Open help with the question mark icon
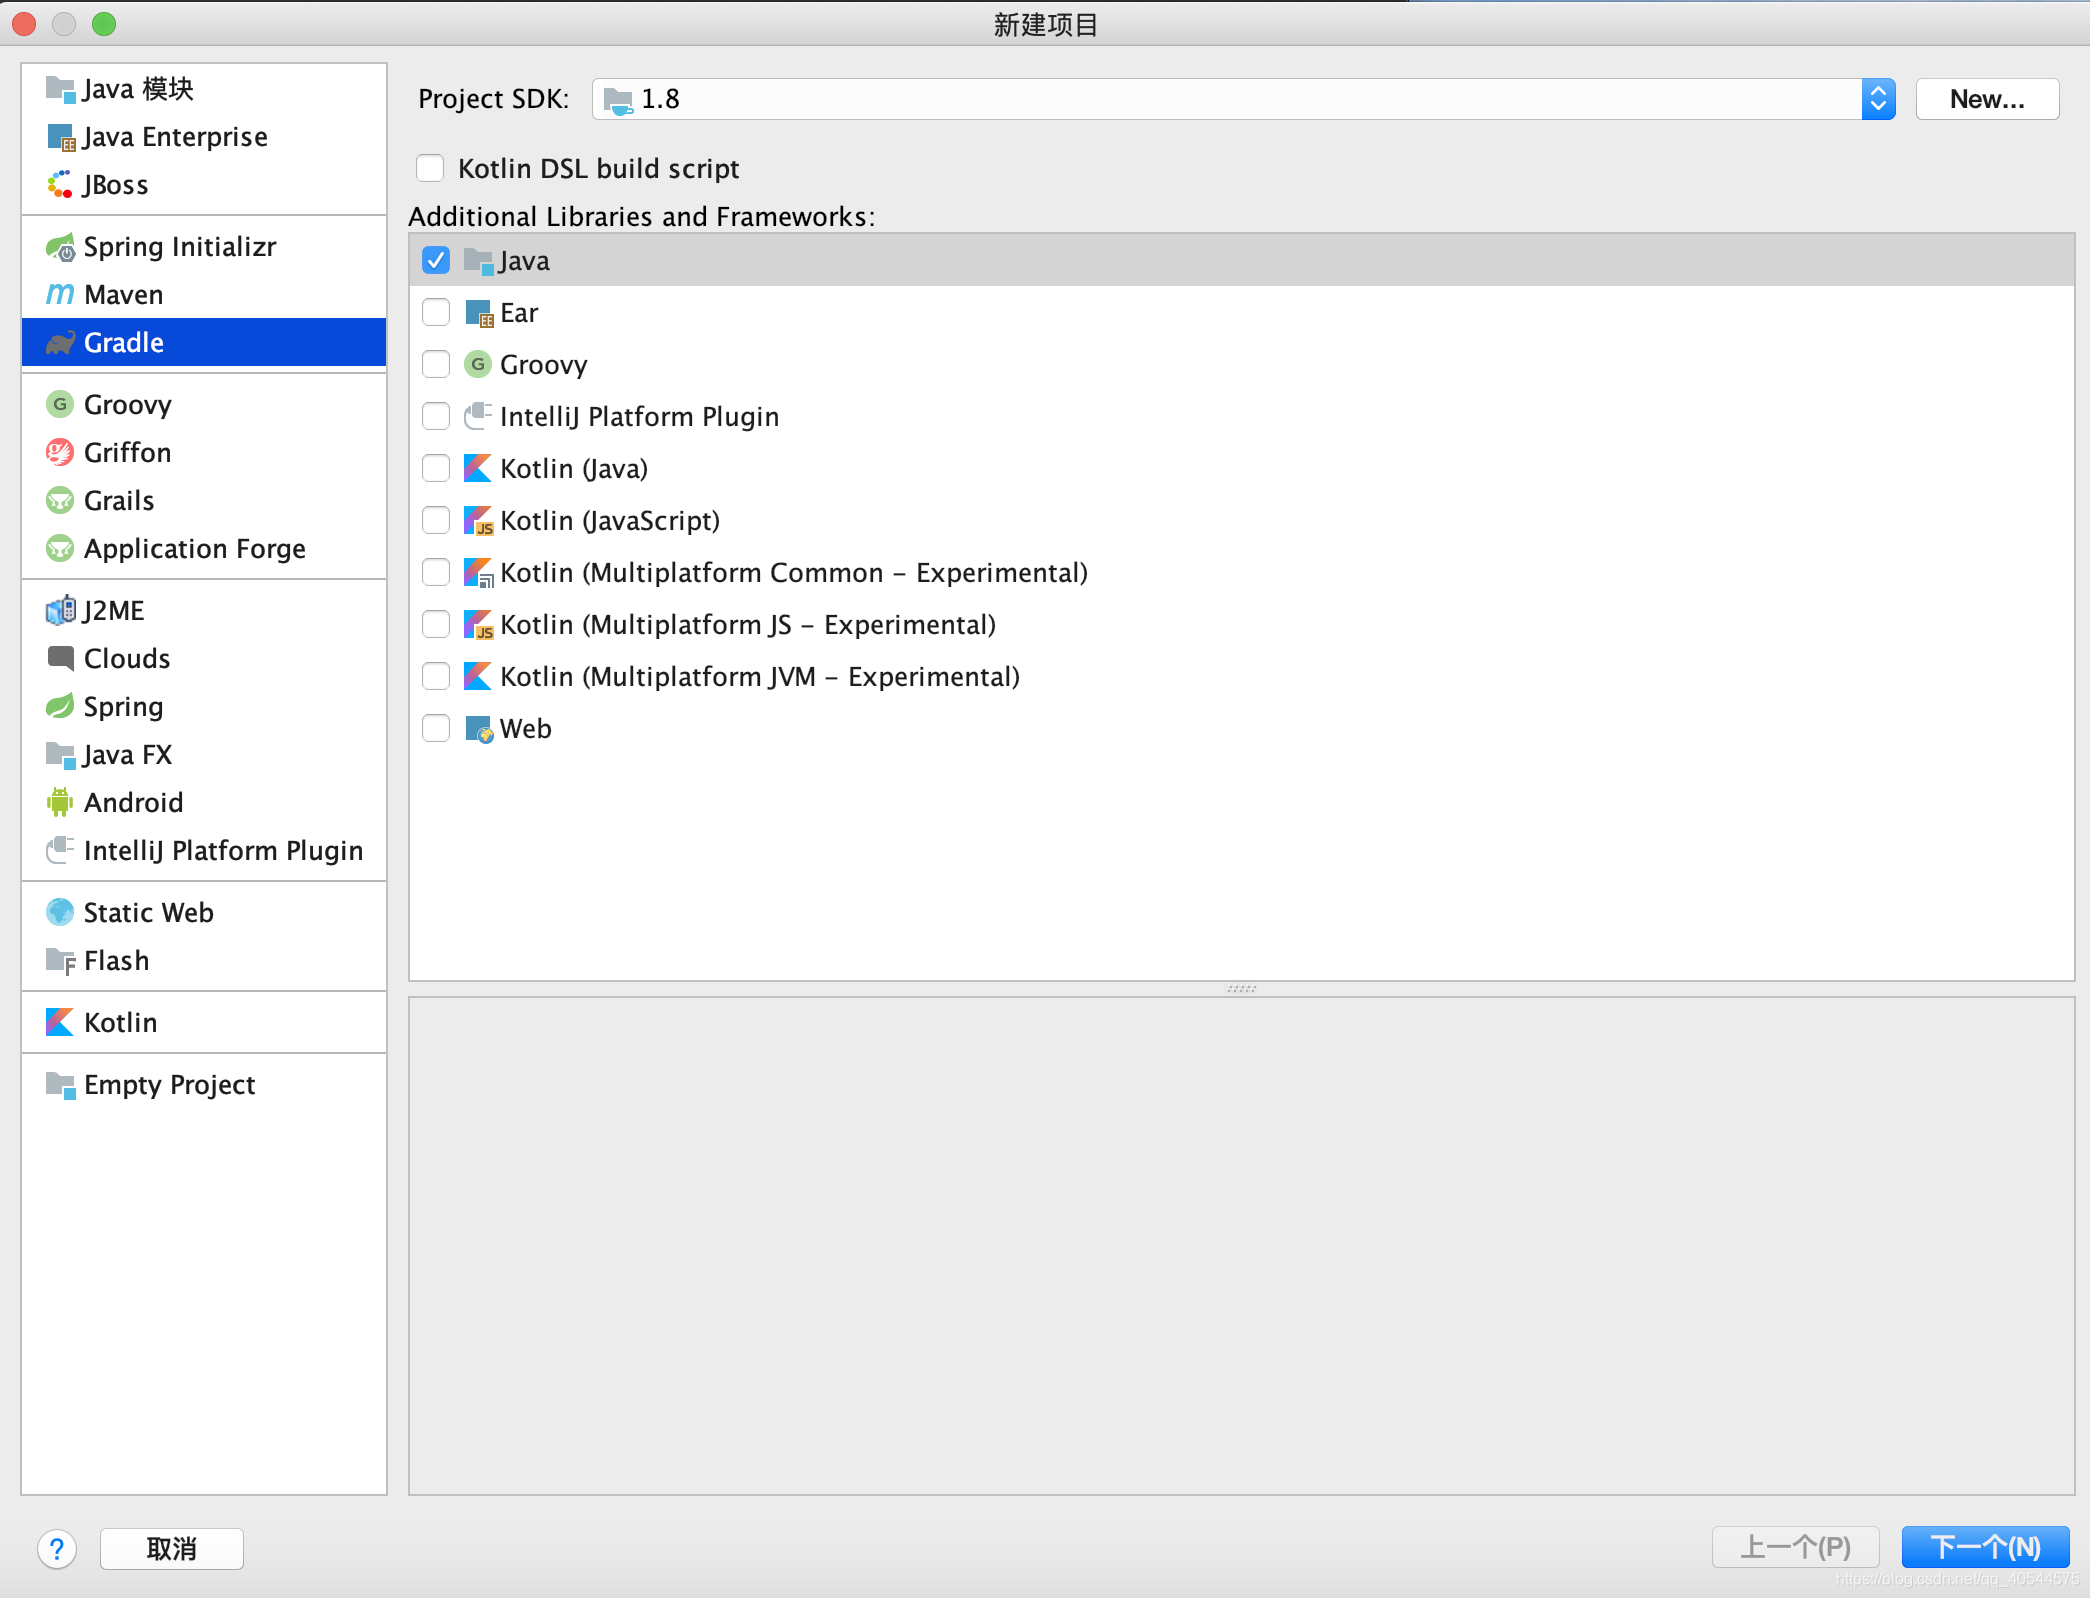2090x1598 pixels. point(57,1549)
